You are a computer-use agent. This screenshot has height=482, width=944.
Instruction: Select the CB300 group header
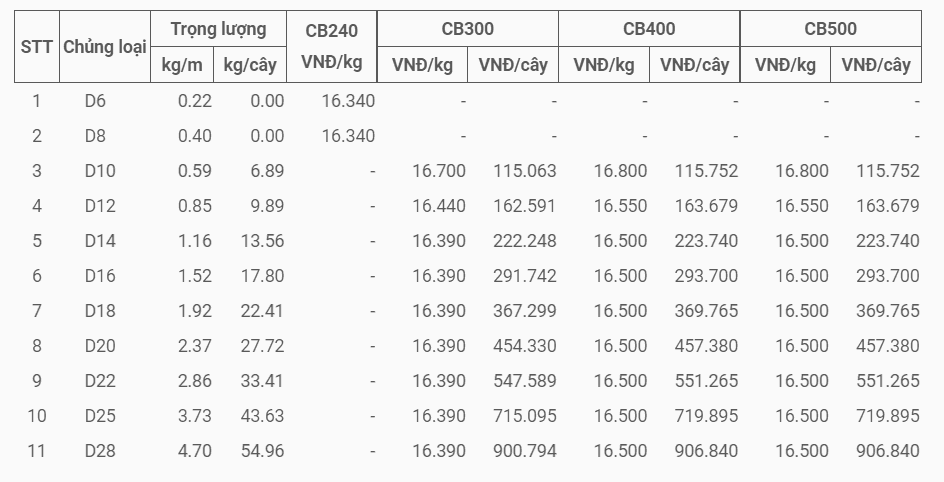click(468, 29)
